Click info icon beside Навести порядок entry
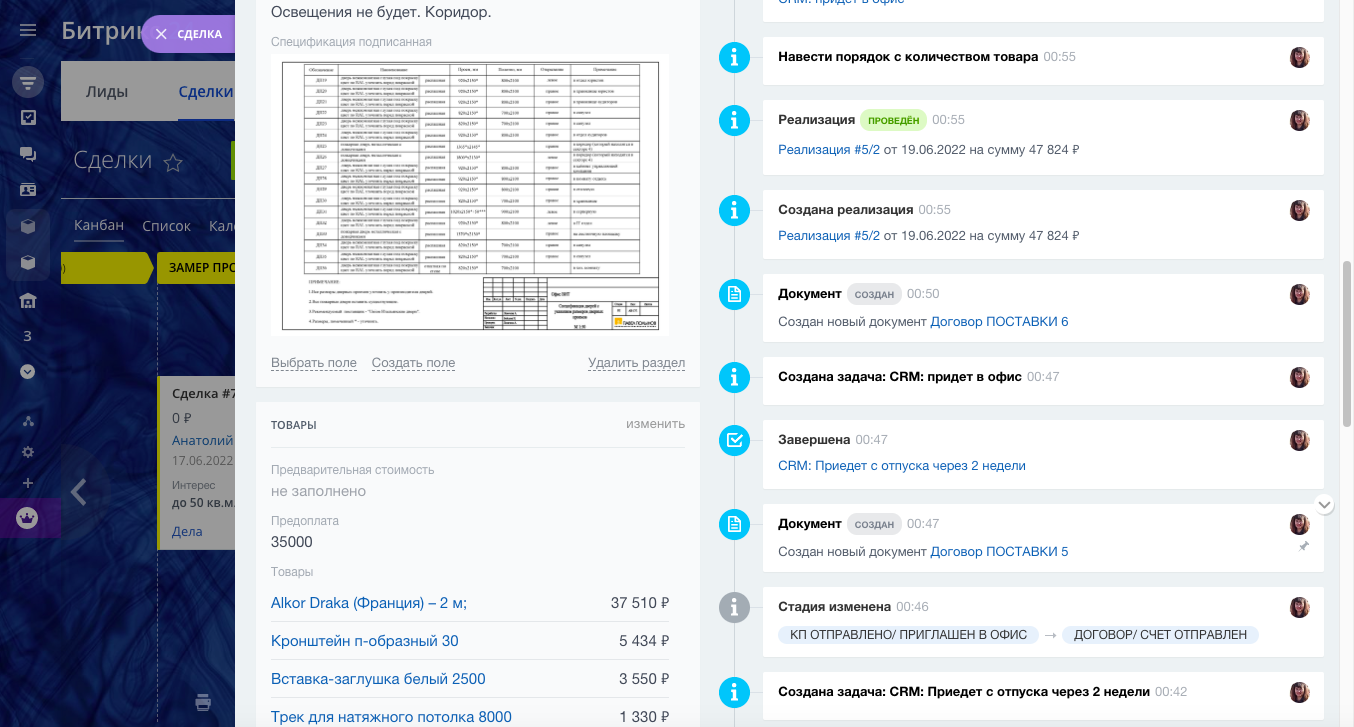 pos(735,58)
